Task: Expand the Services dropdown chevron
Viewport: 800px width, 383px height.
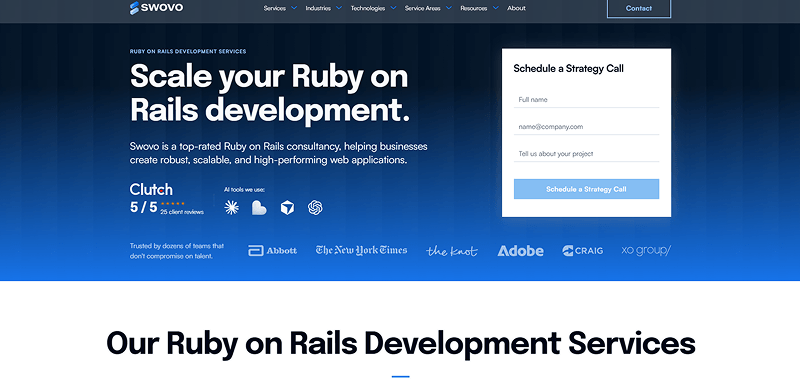Action: tap(294, 8)
